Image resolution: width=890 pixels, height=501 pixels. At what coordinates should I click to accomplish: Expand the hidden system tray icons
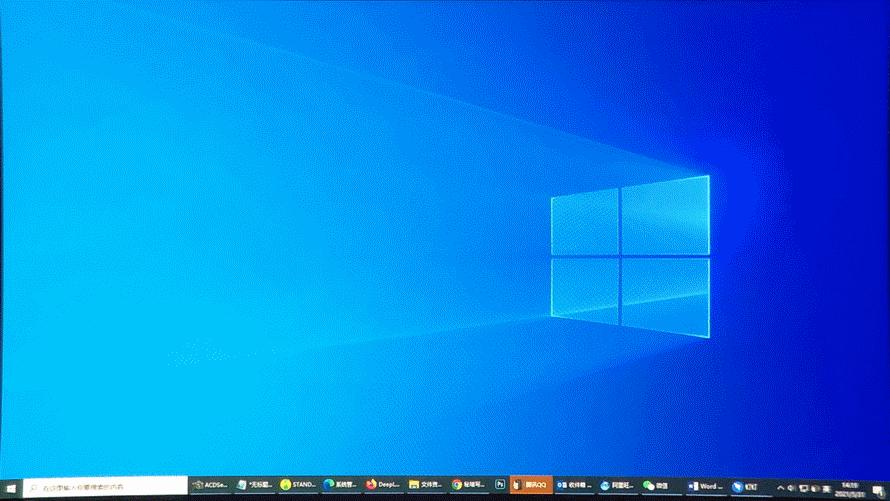pos(780,488)
